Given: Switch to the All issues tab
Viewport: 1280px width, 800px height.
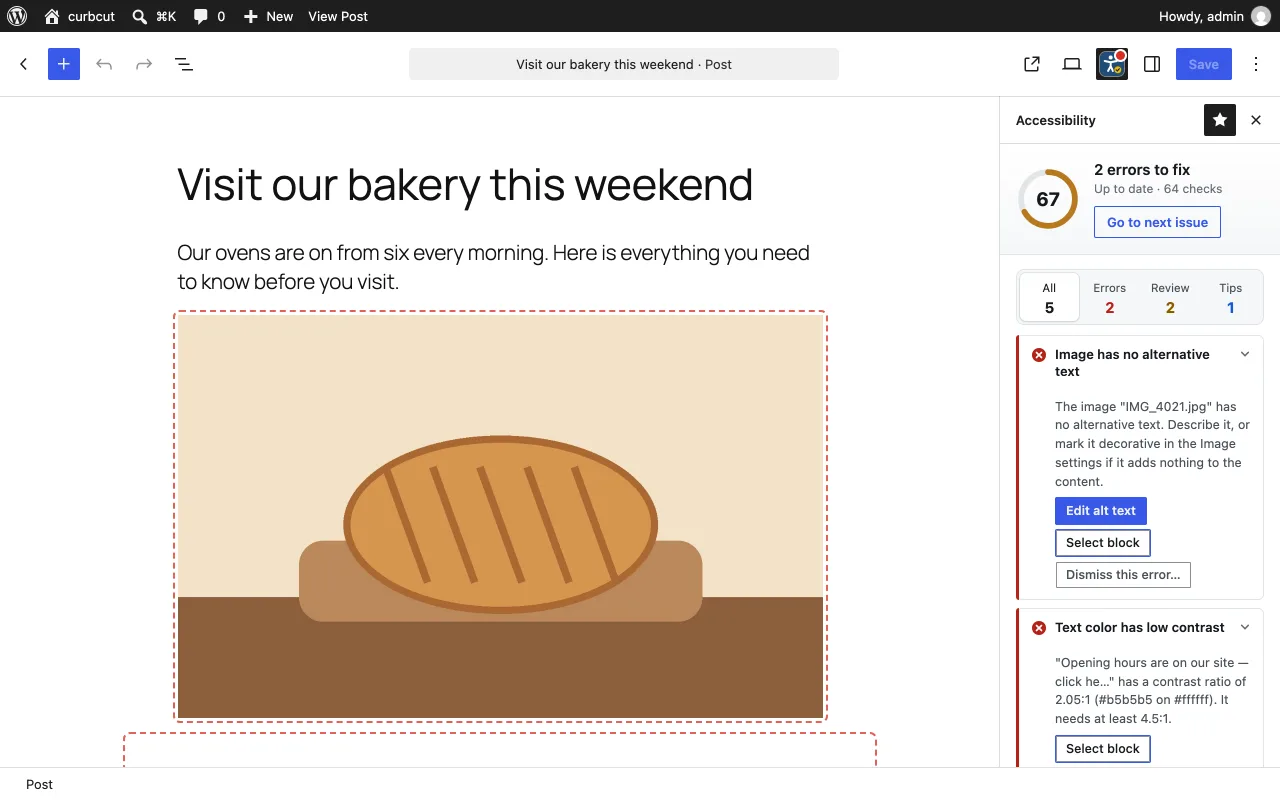Looking at the screenshot, I should (1049, 297).
